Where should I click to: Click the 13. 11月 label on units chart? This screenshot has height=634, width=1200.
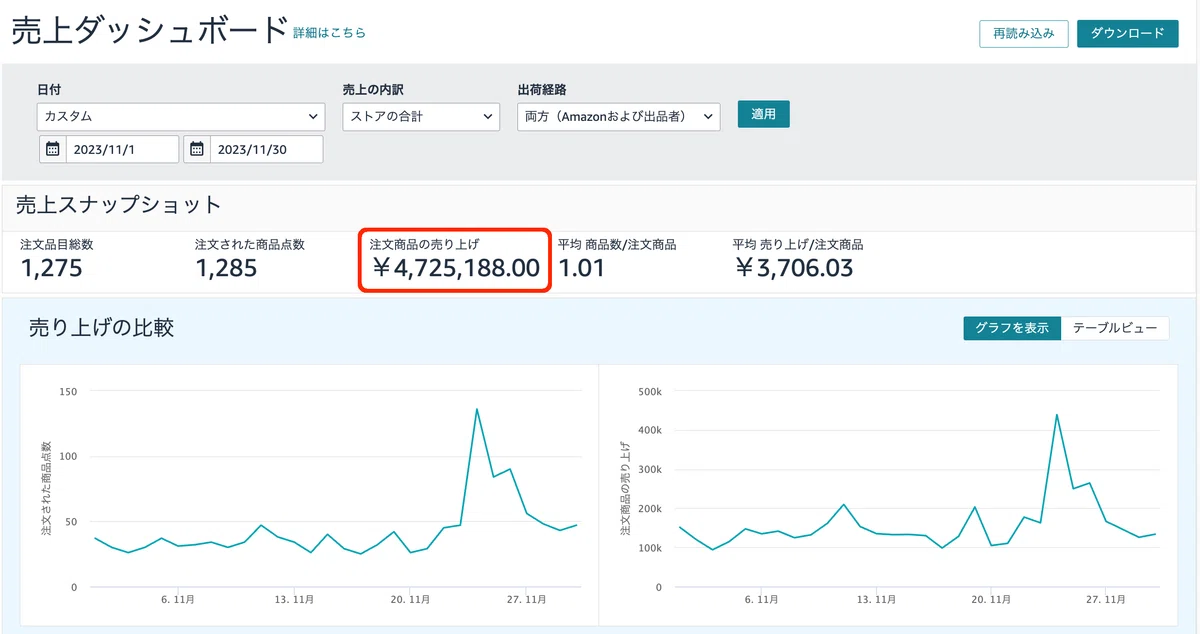point(294,600)
